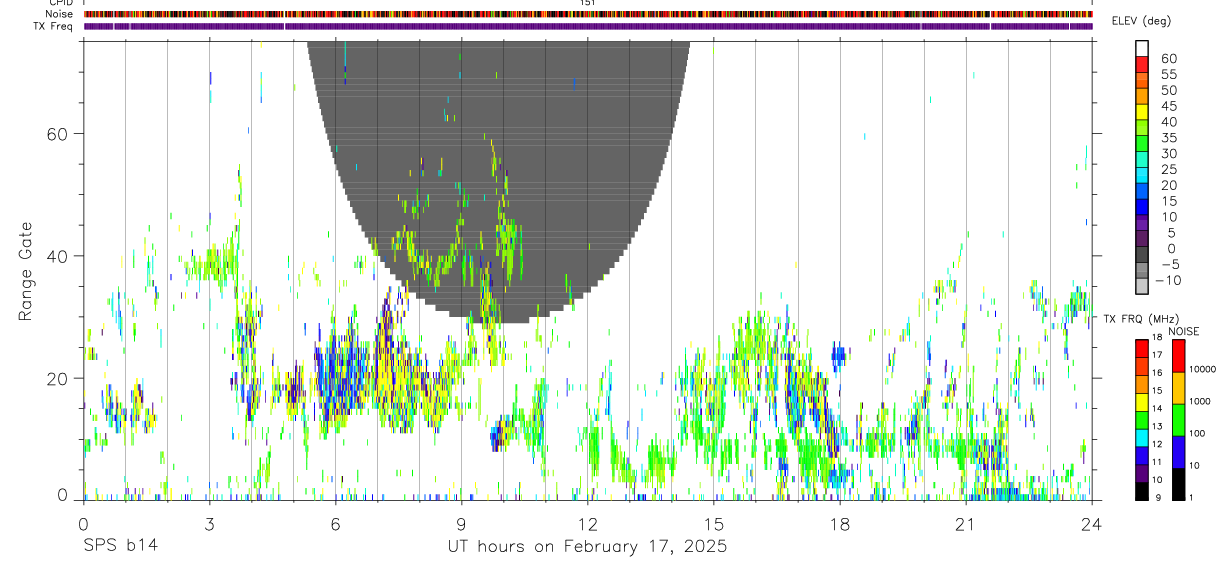This screenshot has width=1228, height=567.
Task: Select the pure yellow segment of ELEV colorbar
Action: (x=1142, y=112)
